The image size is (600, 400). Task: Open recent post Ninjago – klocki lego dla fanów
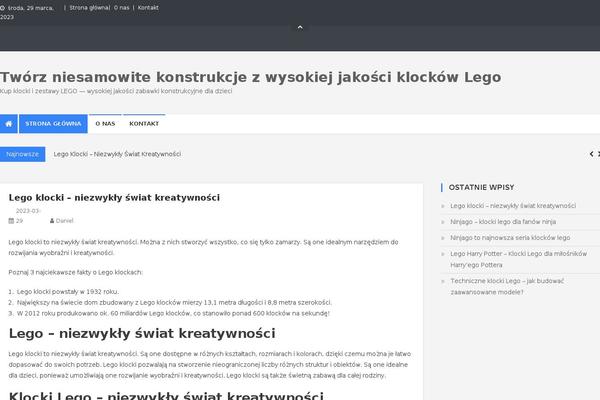click(503, 222)
